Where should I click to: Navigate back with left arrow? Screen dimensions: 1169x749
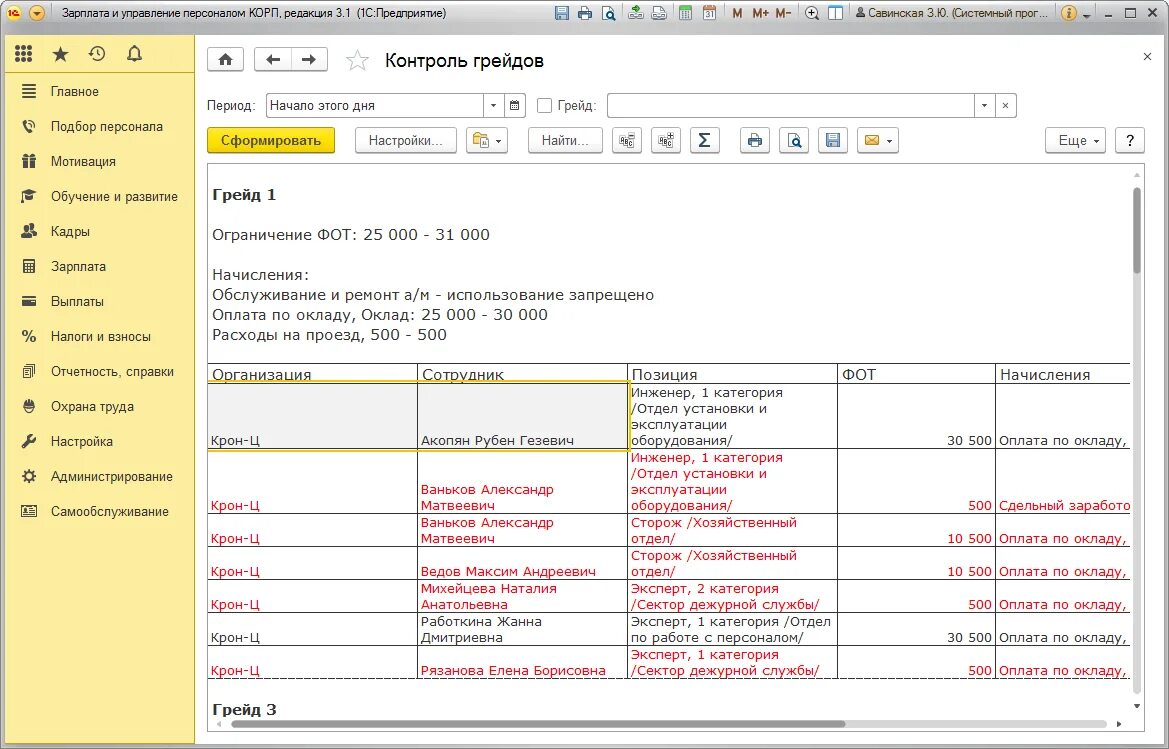(x=273, y=60)
